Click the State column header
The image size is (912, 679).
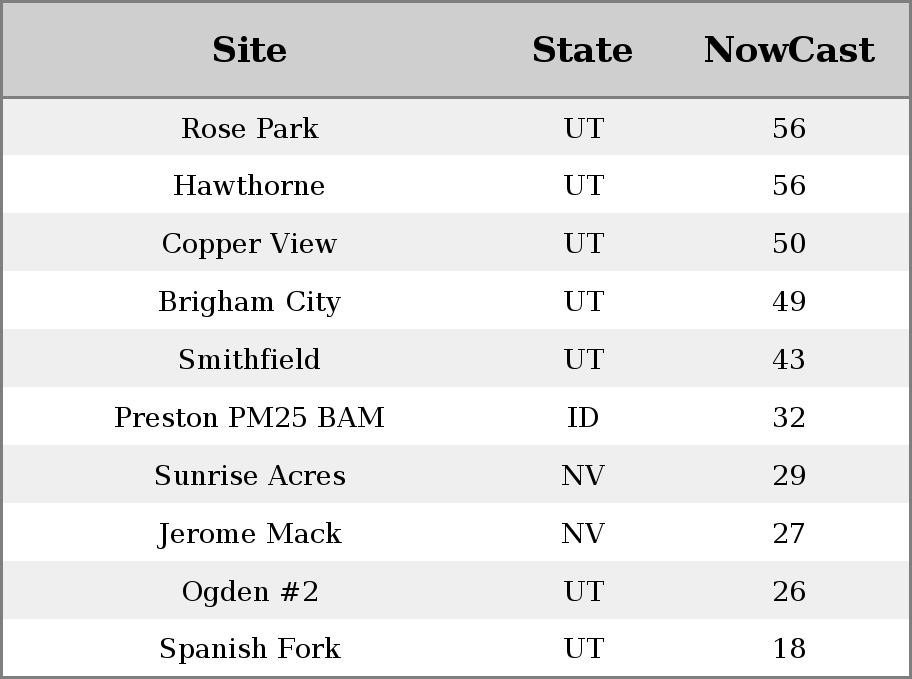pyautogui.click(x=582, y=50)
